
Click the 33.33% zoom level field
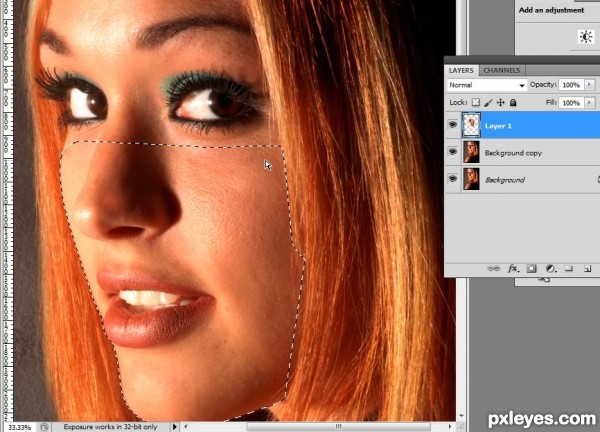point(19,427)
